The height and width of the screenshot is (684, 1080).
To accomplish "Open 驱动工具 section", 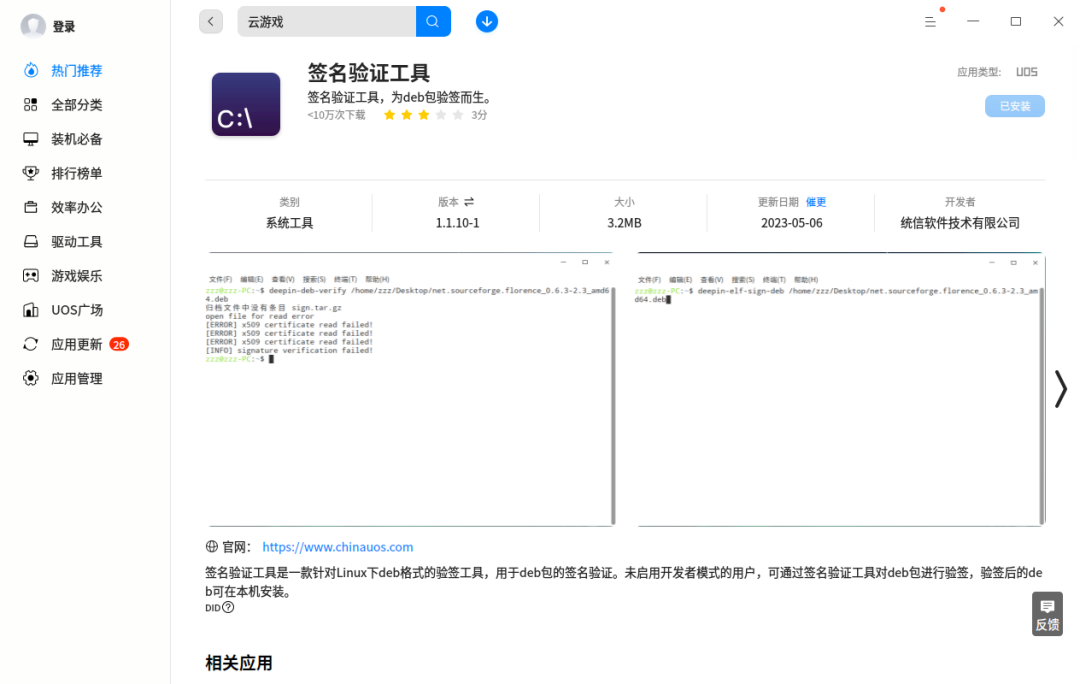I will [x=76, y=242].
